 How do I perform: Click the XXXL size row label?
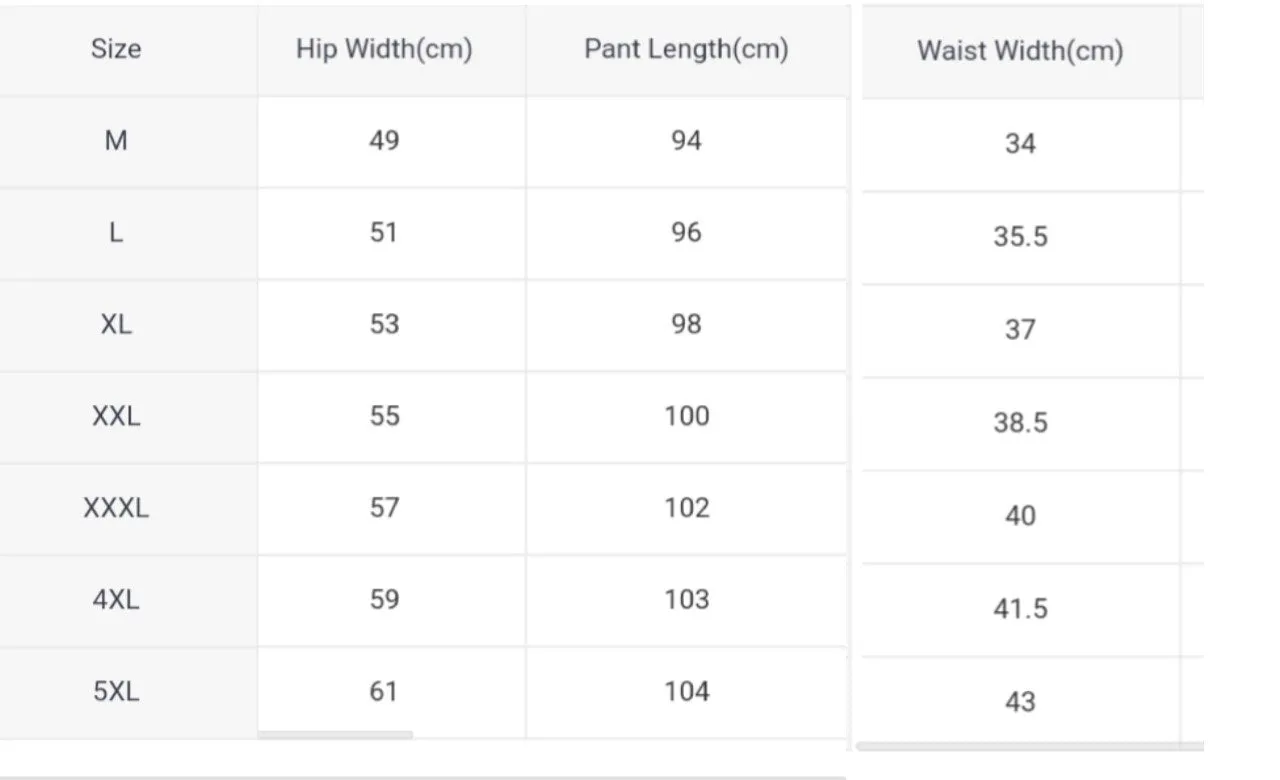tap(116, 509)
